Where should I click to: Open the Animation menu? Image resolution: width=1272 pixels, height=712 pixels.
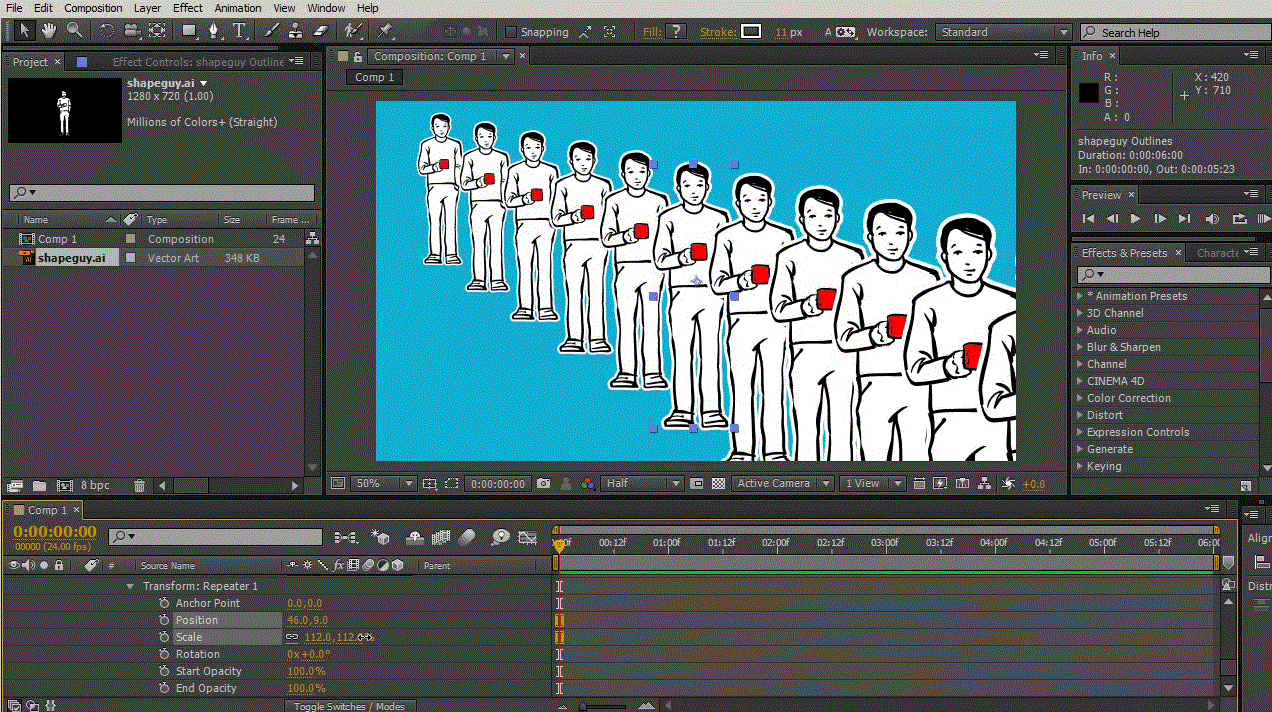click(238, 8)
